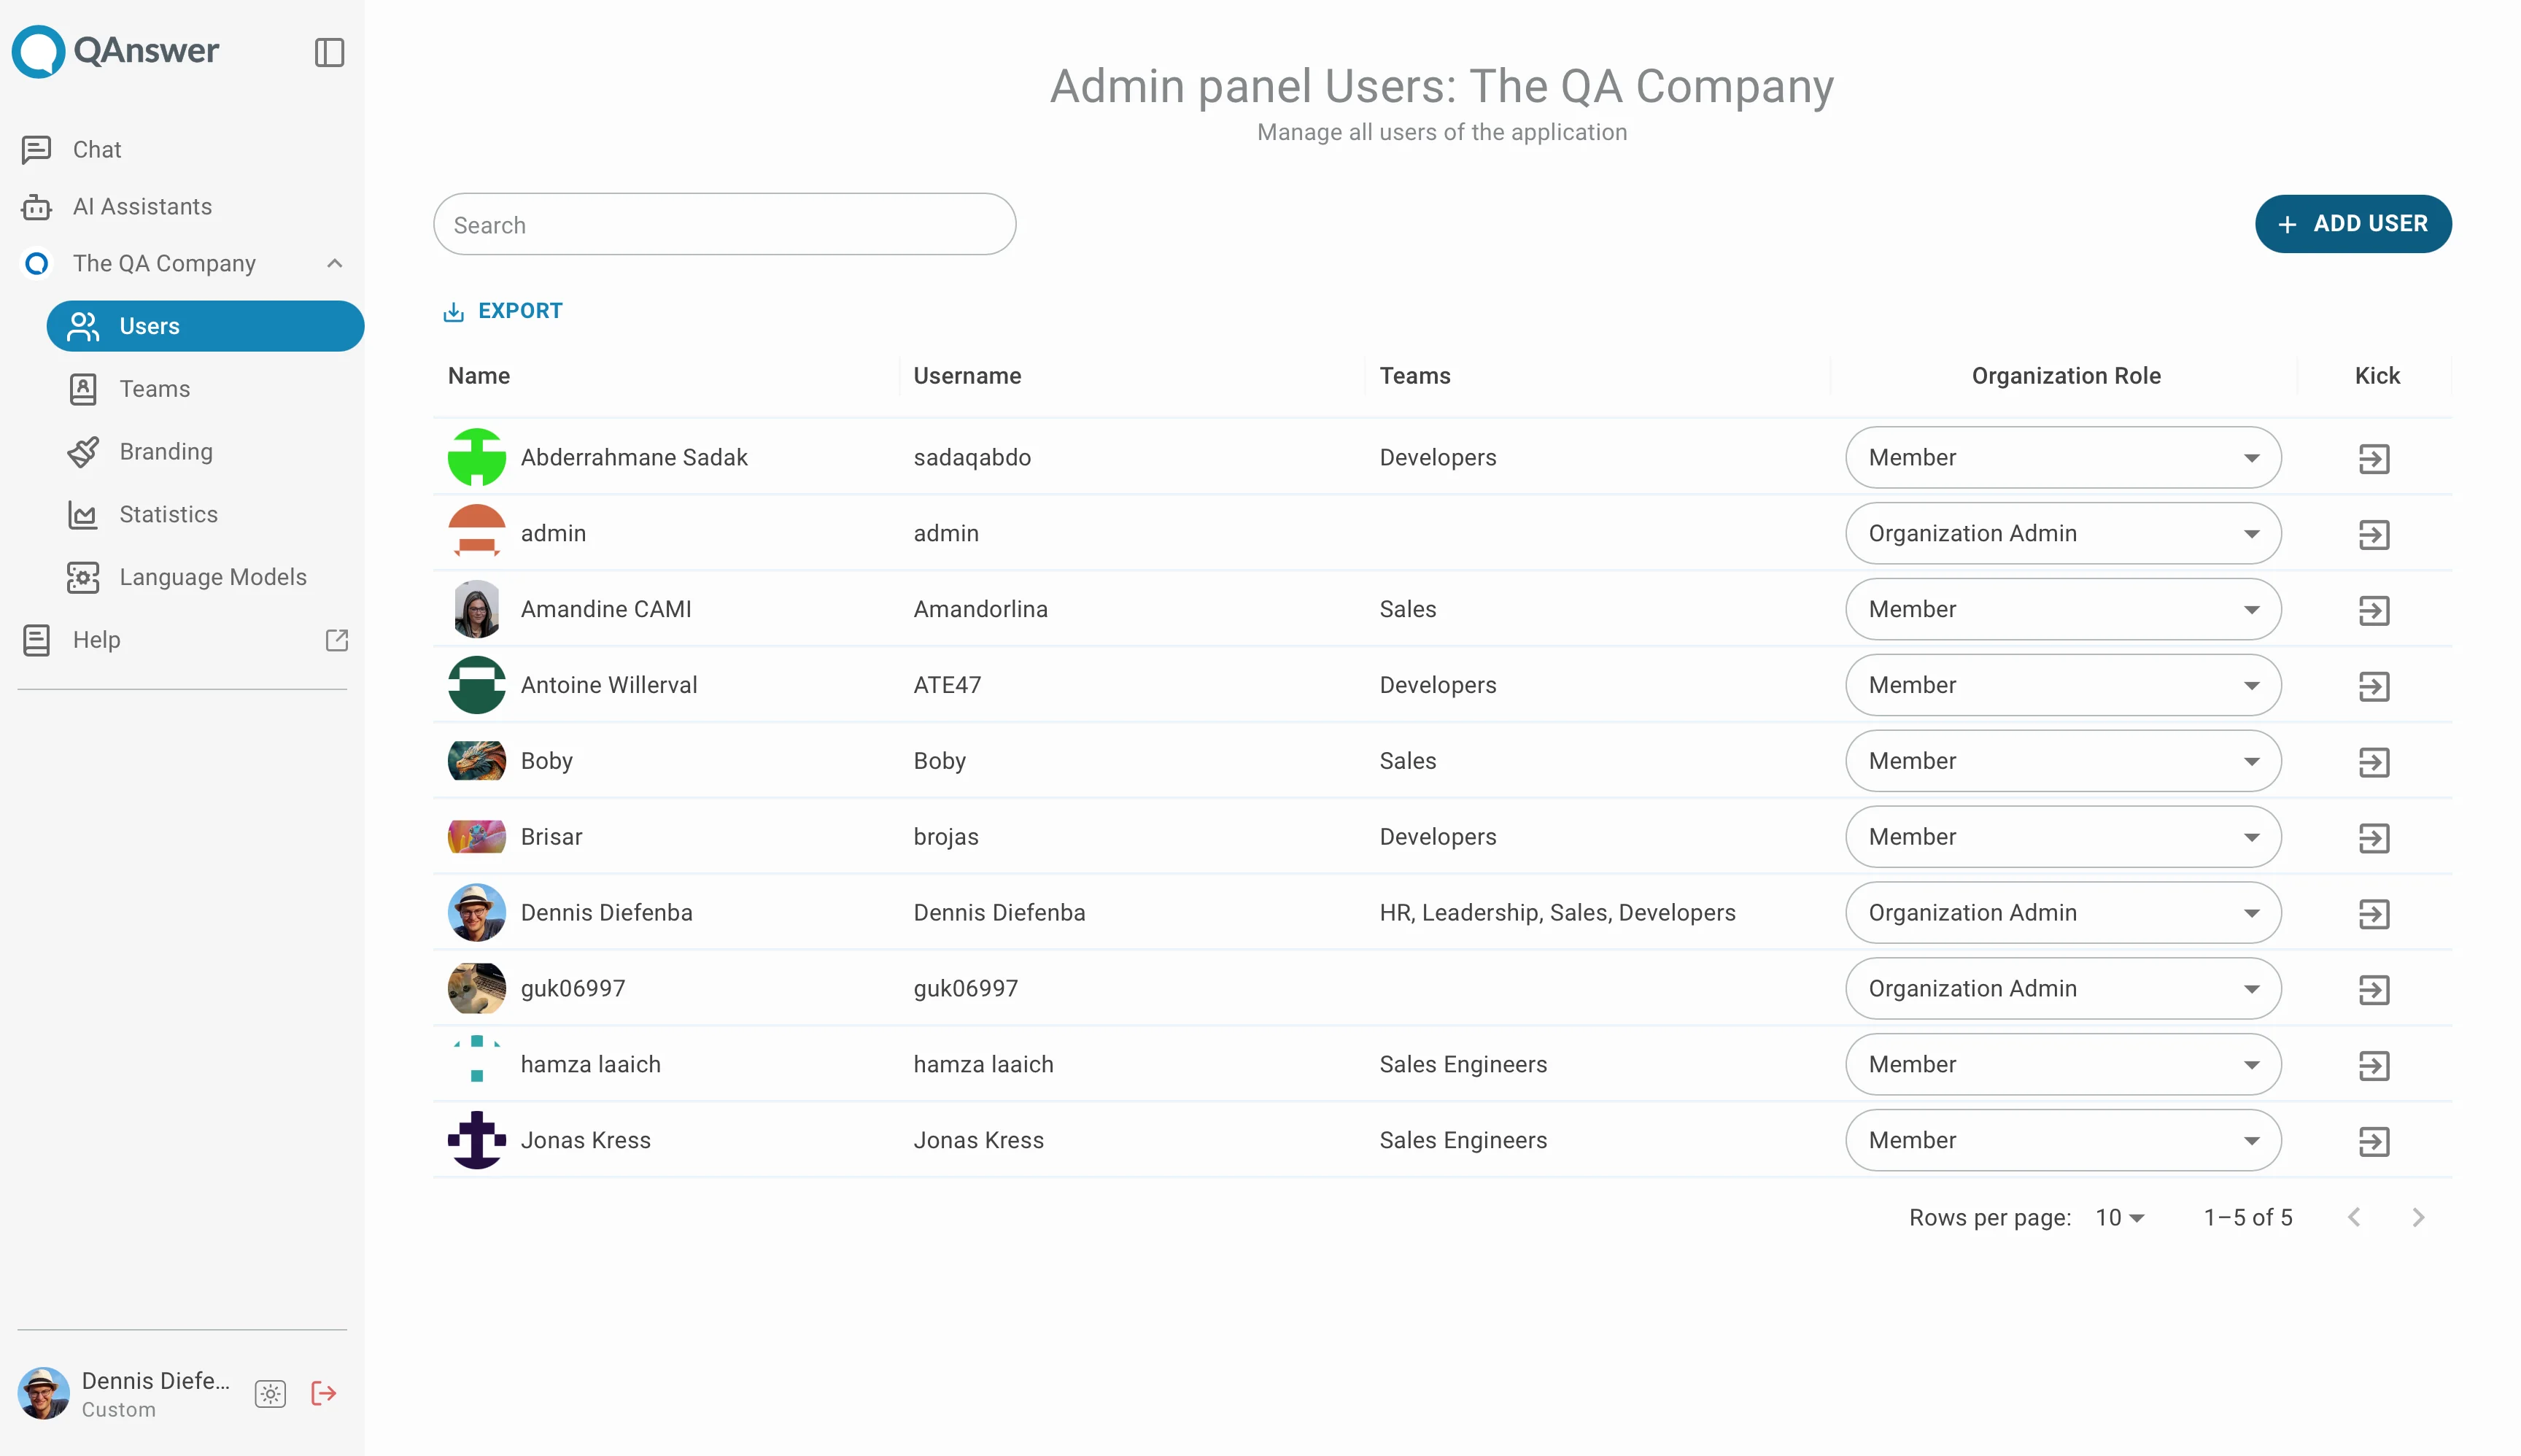Click username 'Amandorlina'

[x=980, y=609]
